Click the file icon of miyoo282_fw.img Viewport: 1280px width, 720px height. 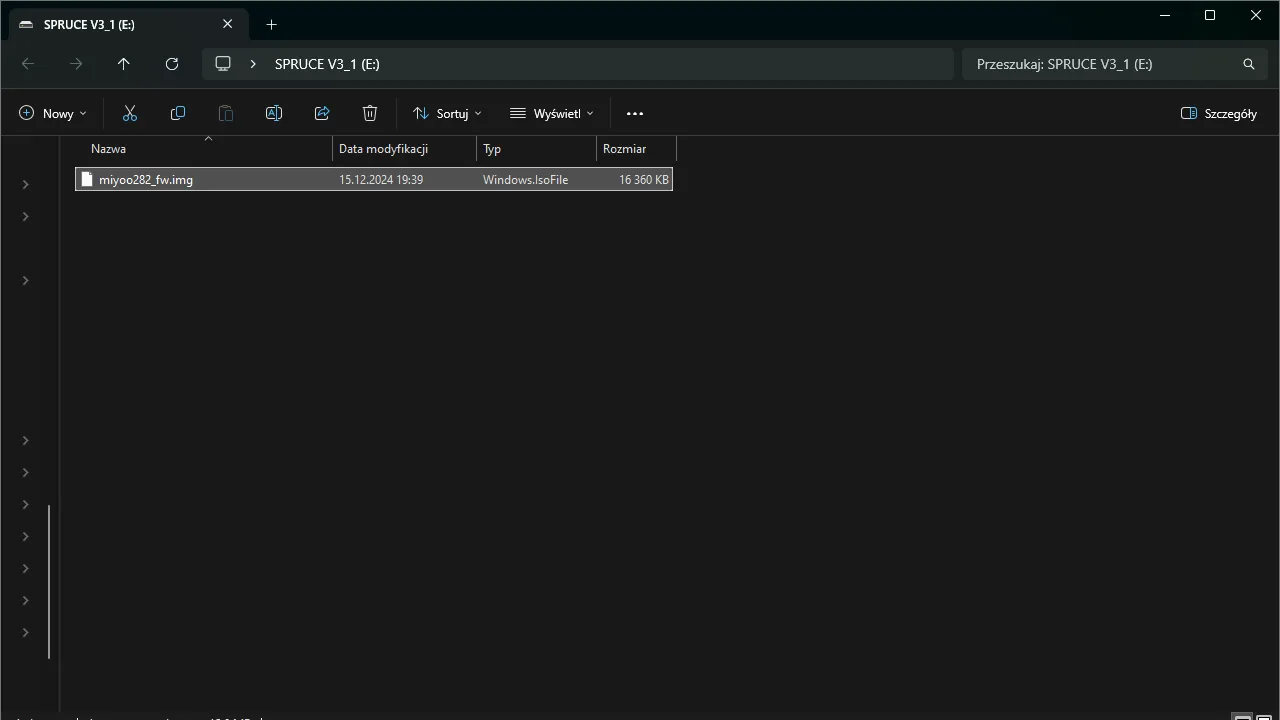(x=87, y=179)
